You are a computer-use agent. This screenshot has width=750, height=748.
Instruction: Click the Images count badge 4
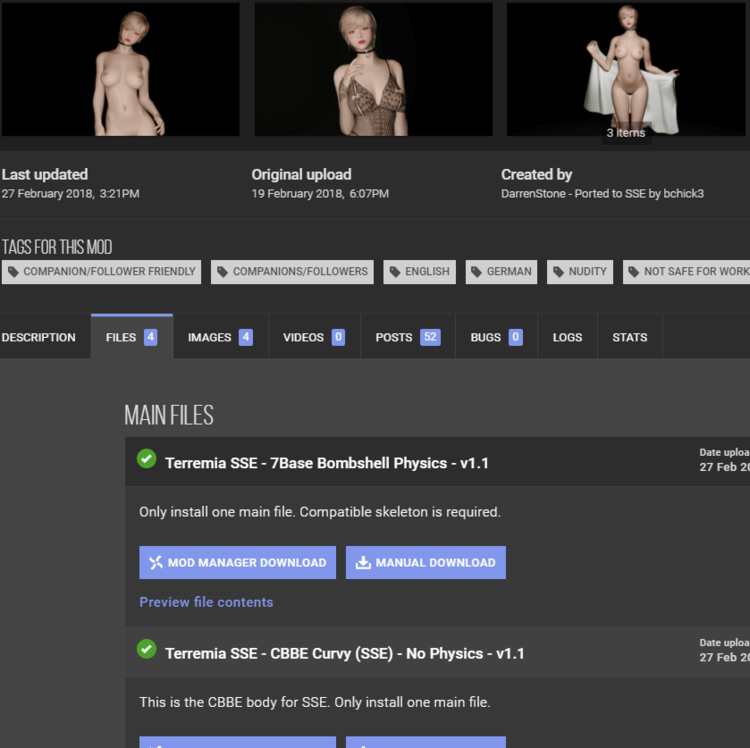pos(246,337)
